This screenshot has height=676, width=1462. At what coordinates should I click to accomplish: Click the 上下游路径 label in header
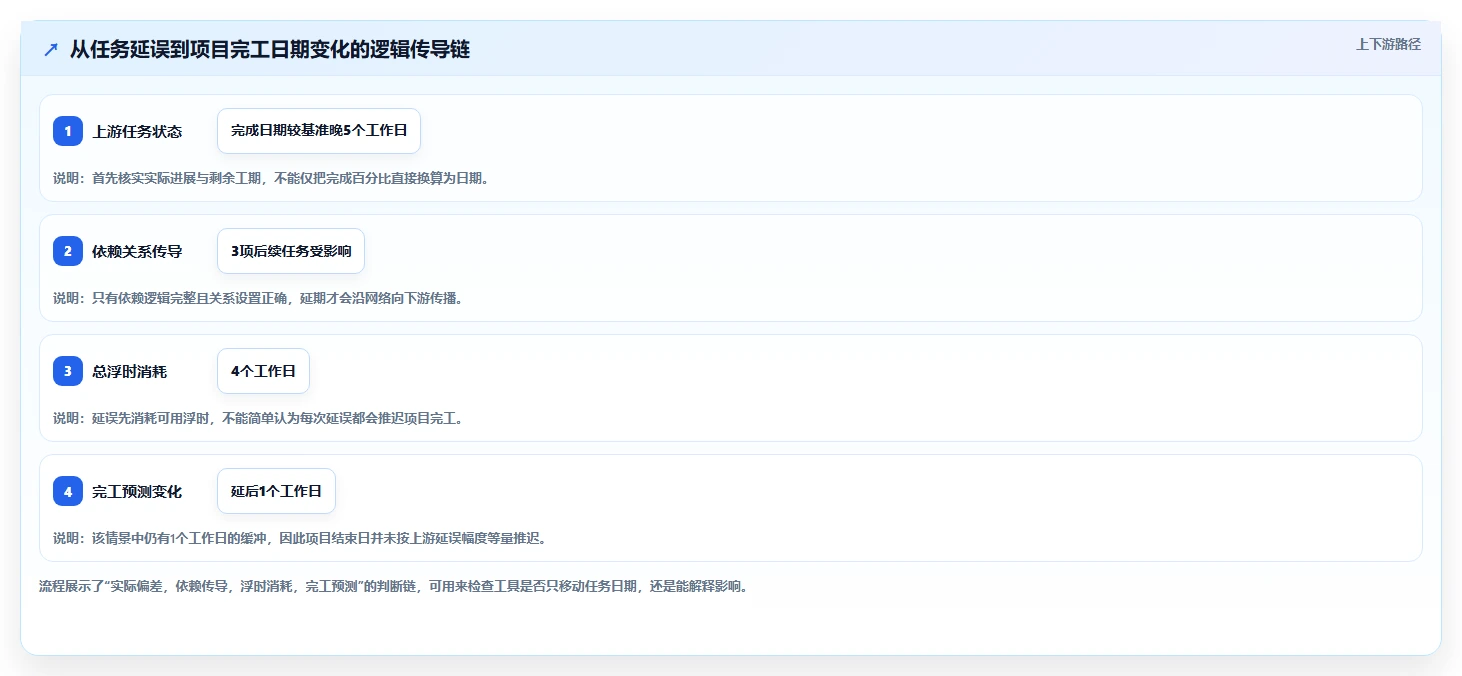1388,44
